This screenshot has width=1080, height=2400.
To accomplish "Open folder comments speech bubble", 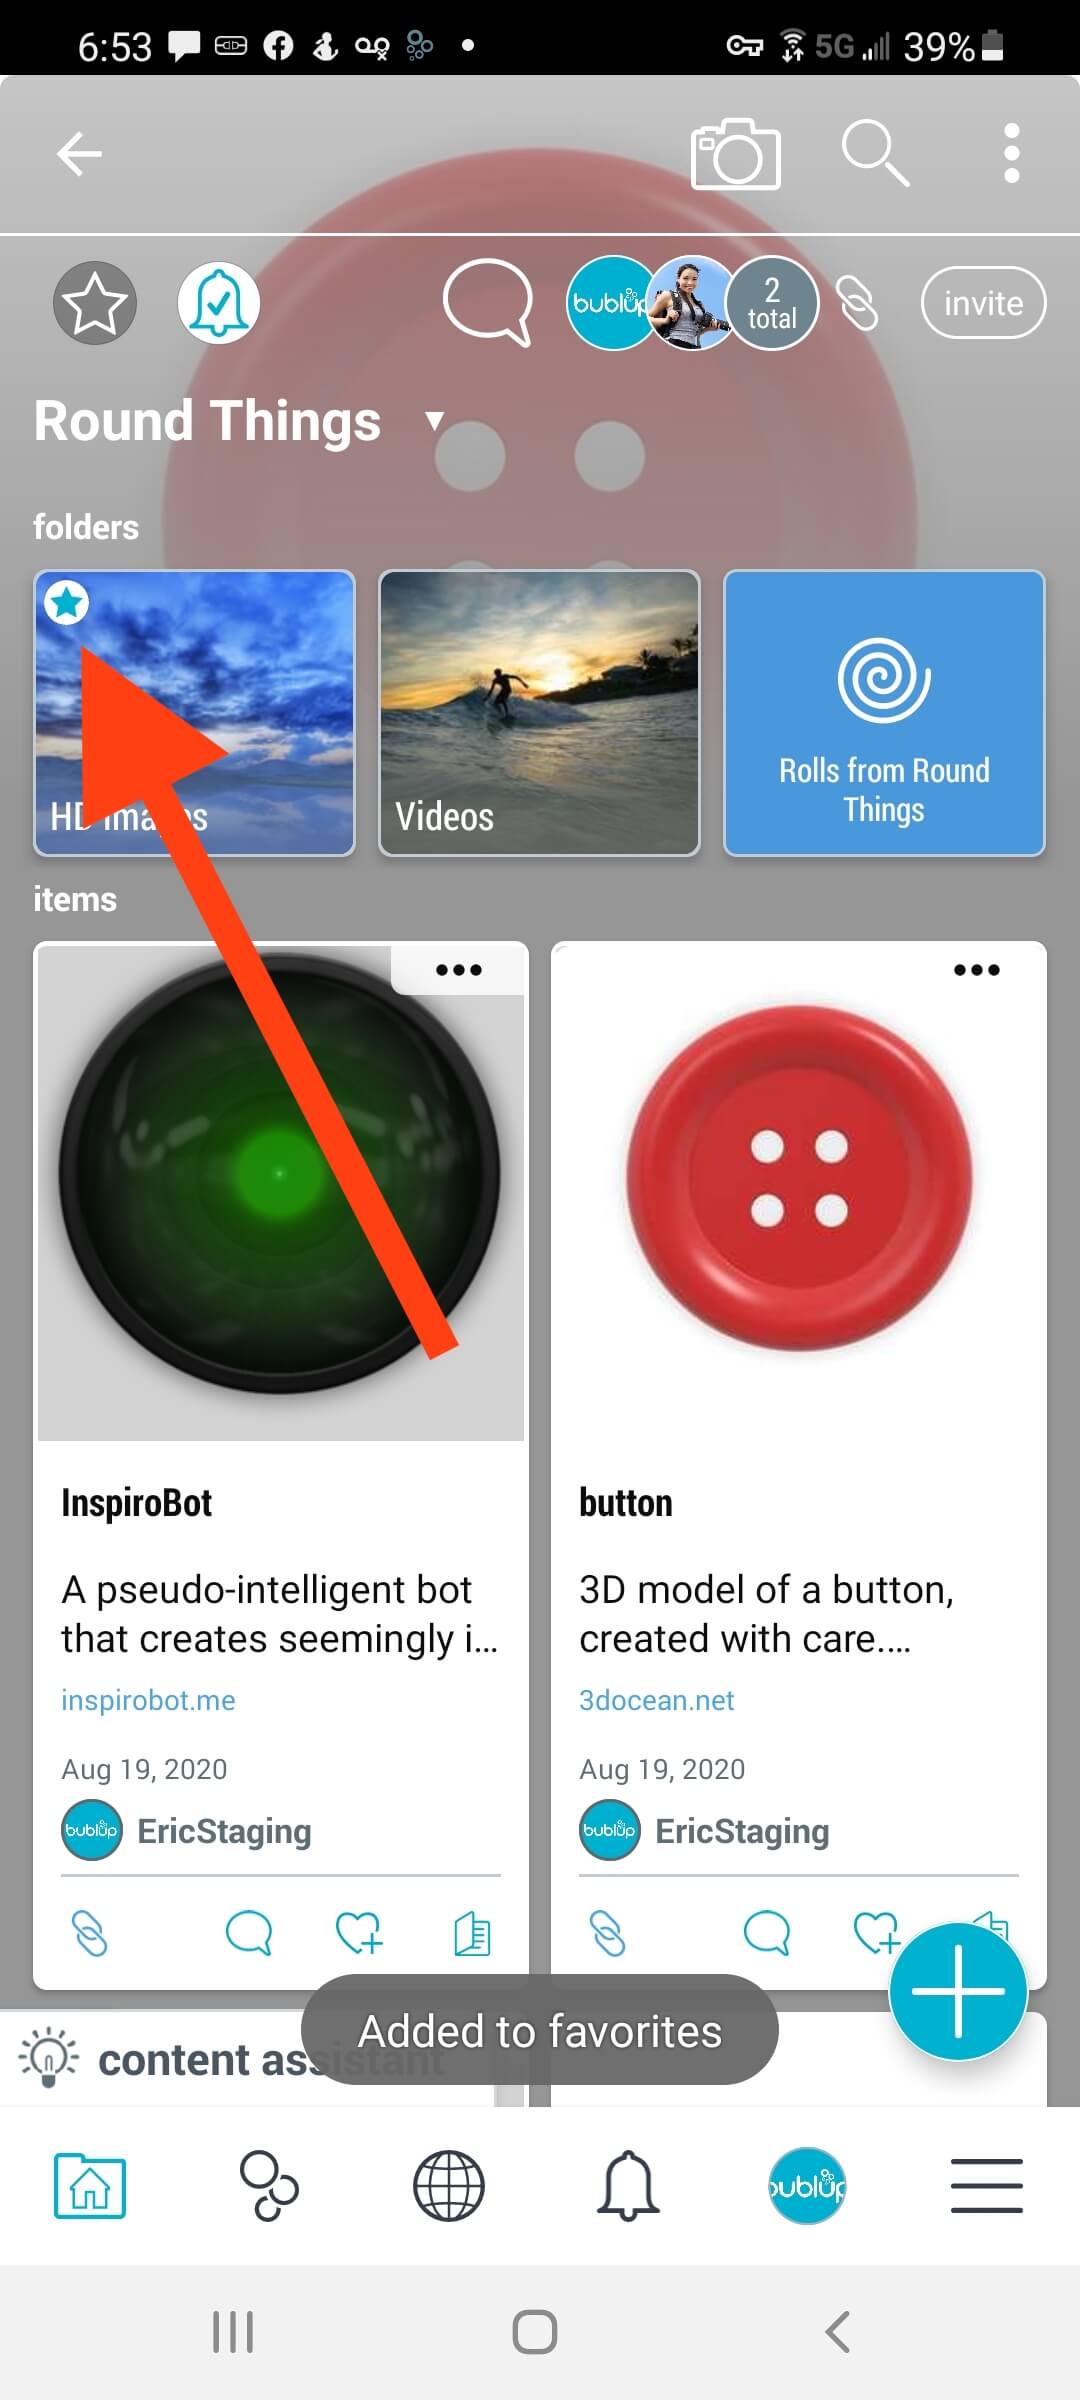I will [487, 303].
